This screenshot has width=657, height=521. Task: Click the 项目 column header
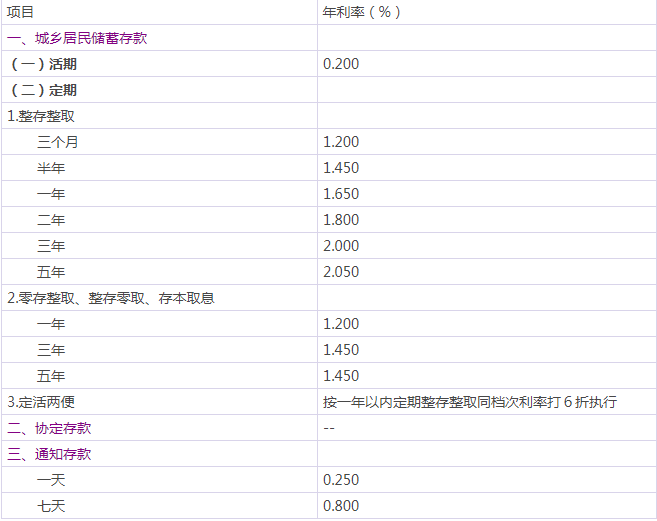(20, 12)
